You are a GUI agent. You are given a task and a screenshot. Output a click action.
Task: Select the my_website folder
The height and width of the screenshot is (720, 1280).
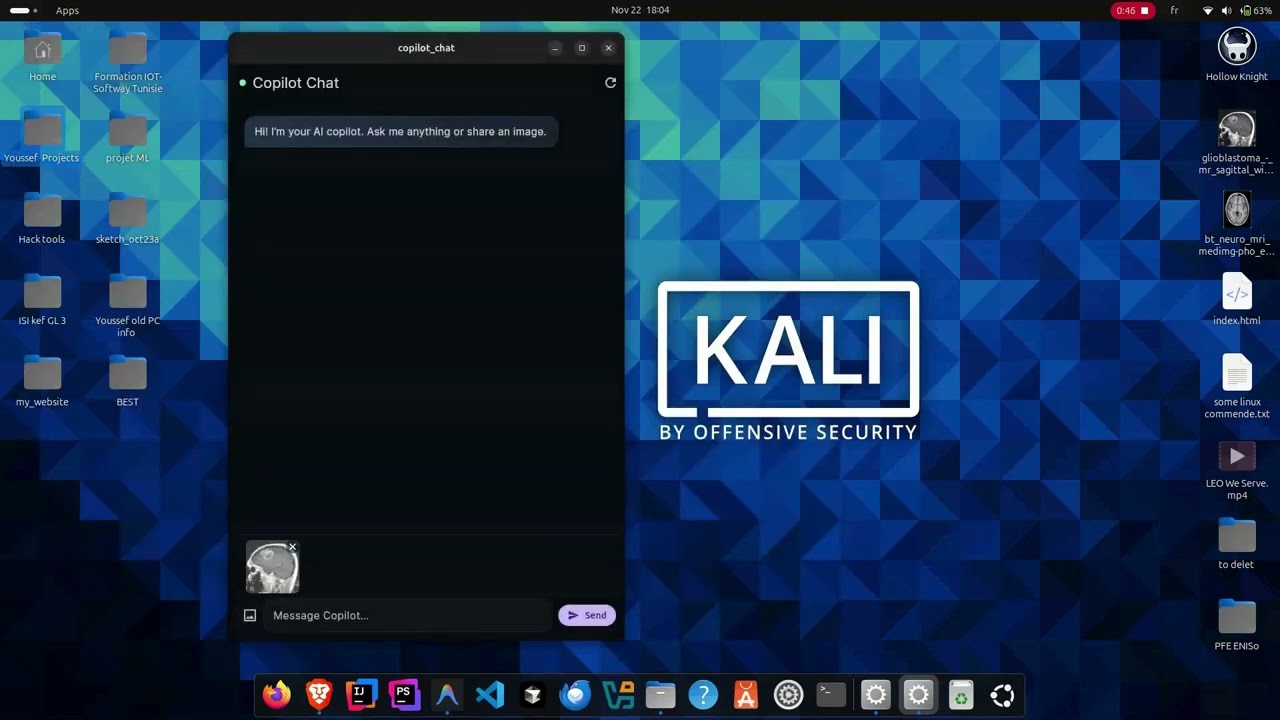tap(42, 382)
